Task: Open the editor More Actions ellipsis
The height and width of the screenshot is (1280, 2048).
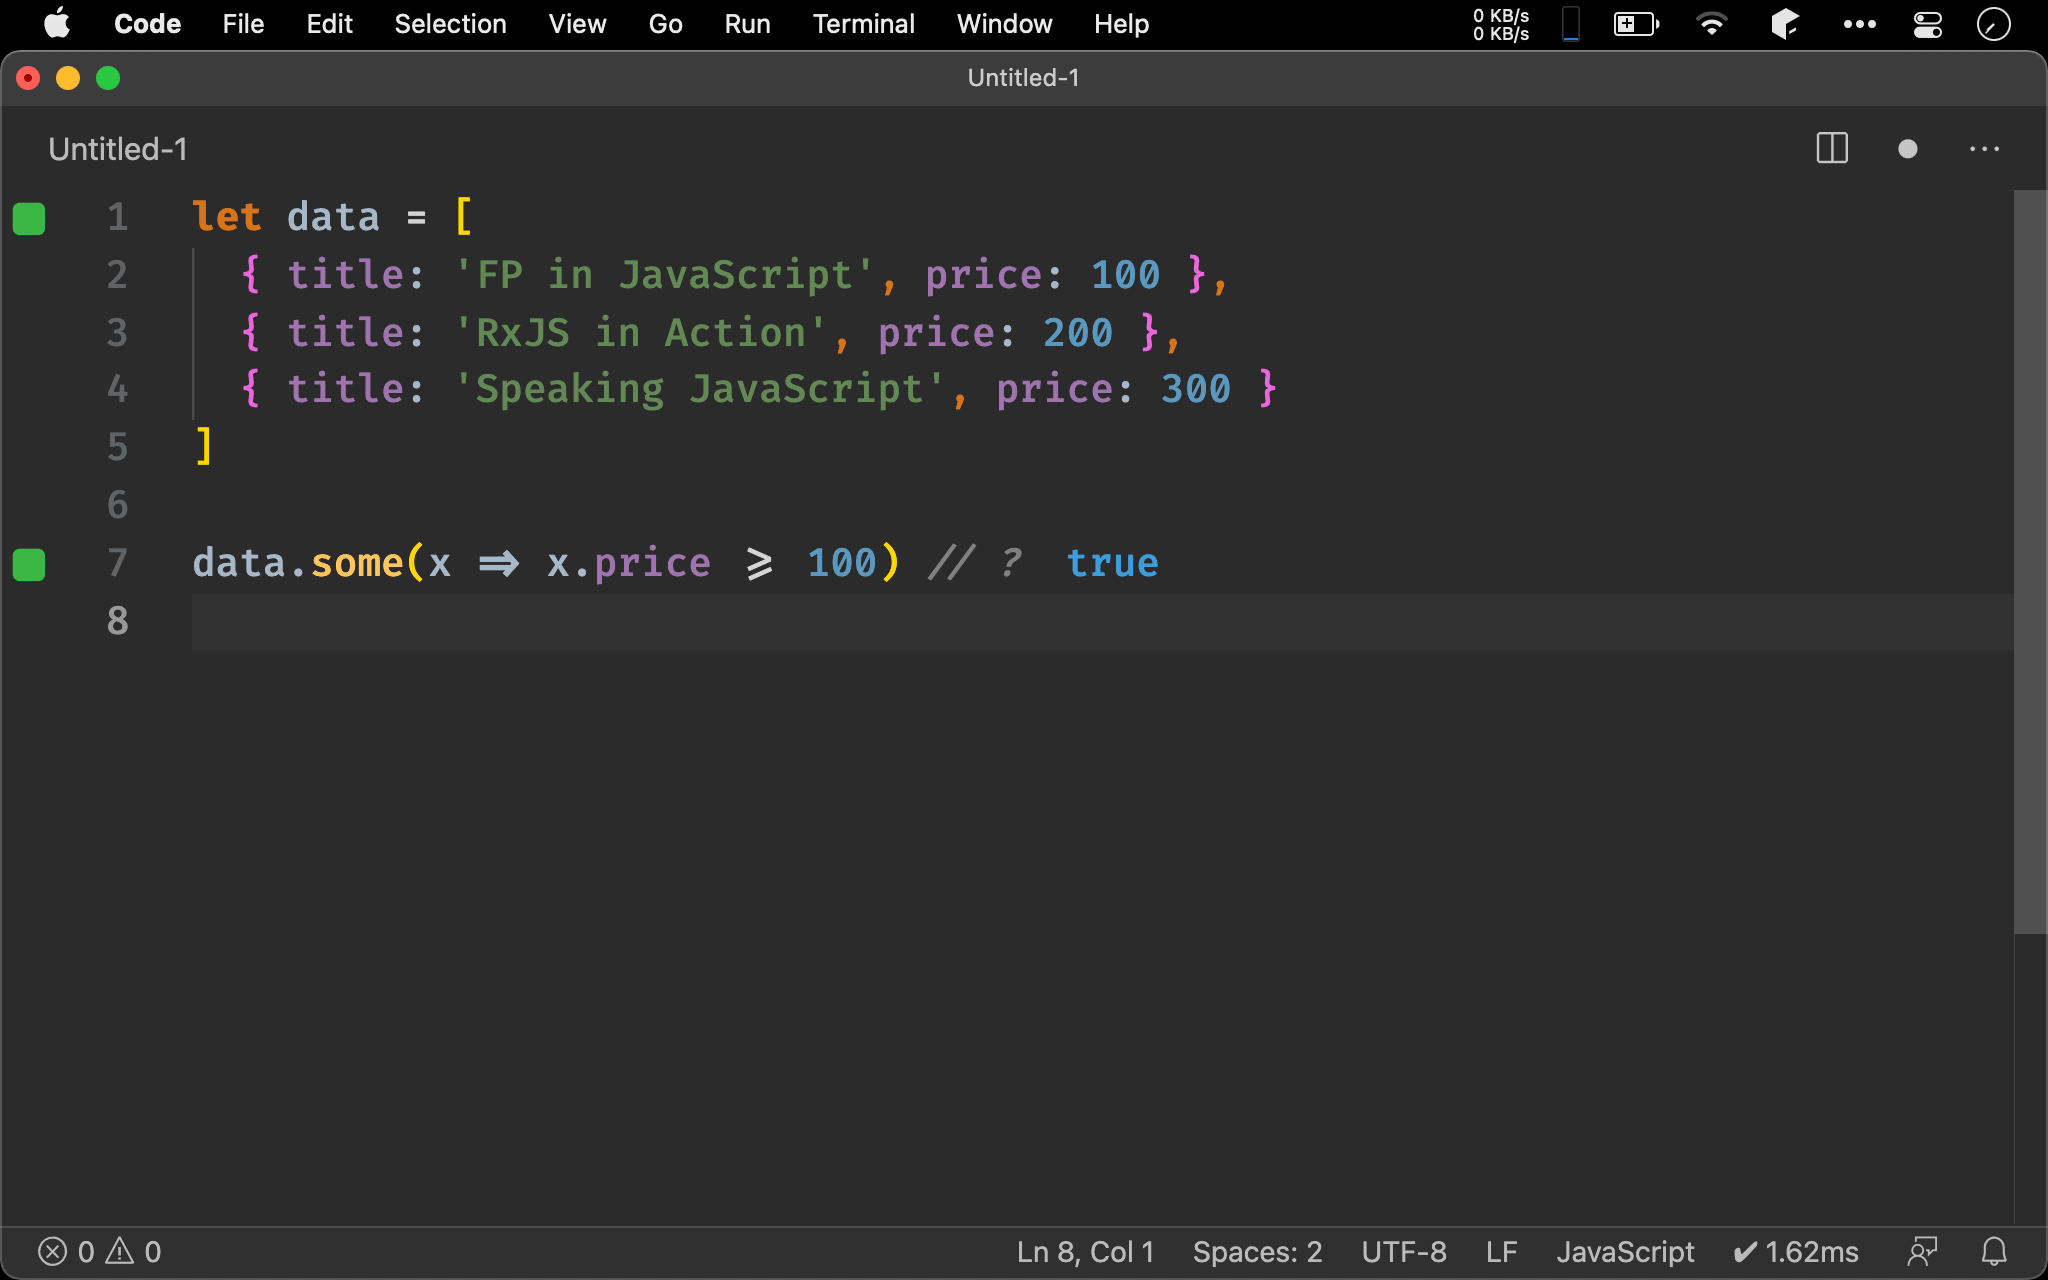Action: pos(1984,149)
